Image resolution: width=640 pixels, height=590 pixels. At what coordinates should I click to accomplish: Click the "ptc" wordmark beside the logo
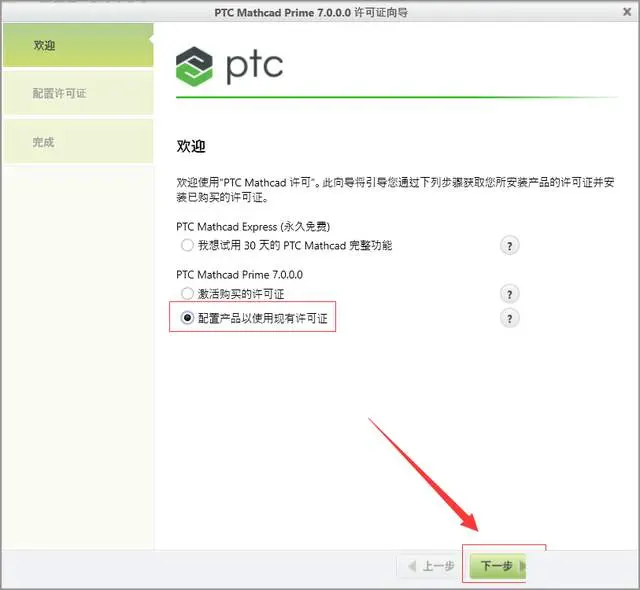point(254,67)
